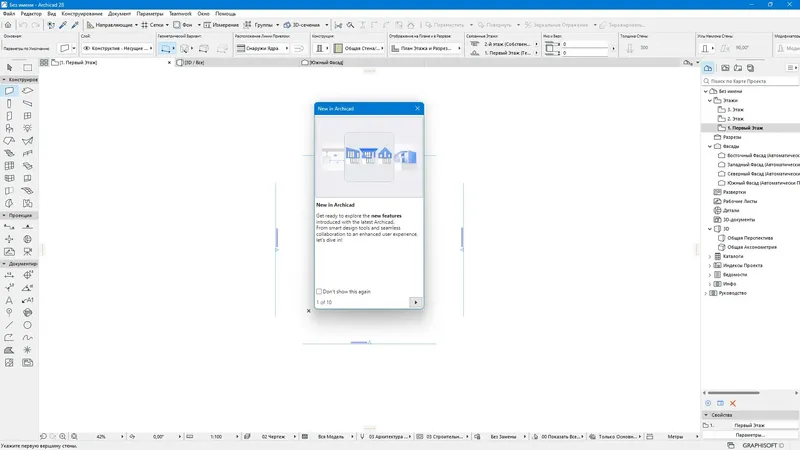Toggle the Направляющие guide lines button
The image size is (800, 450).
[x=110, y=24]
